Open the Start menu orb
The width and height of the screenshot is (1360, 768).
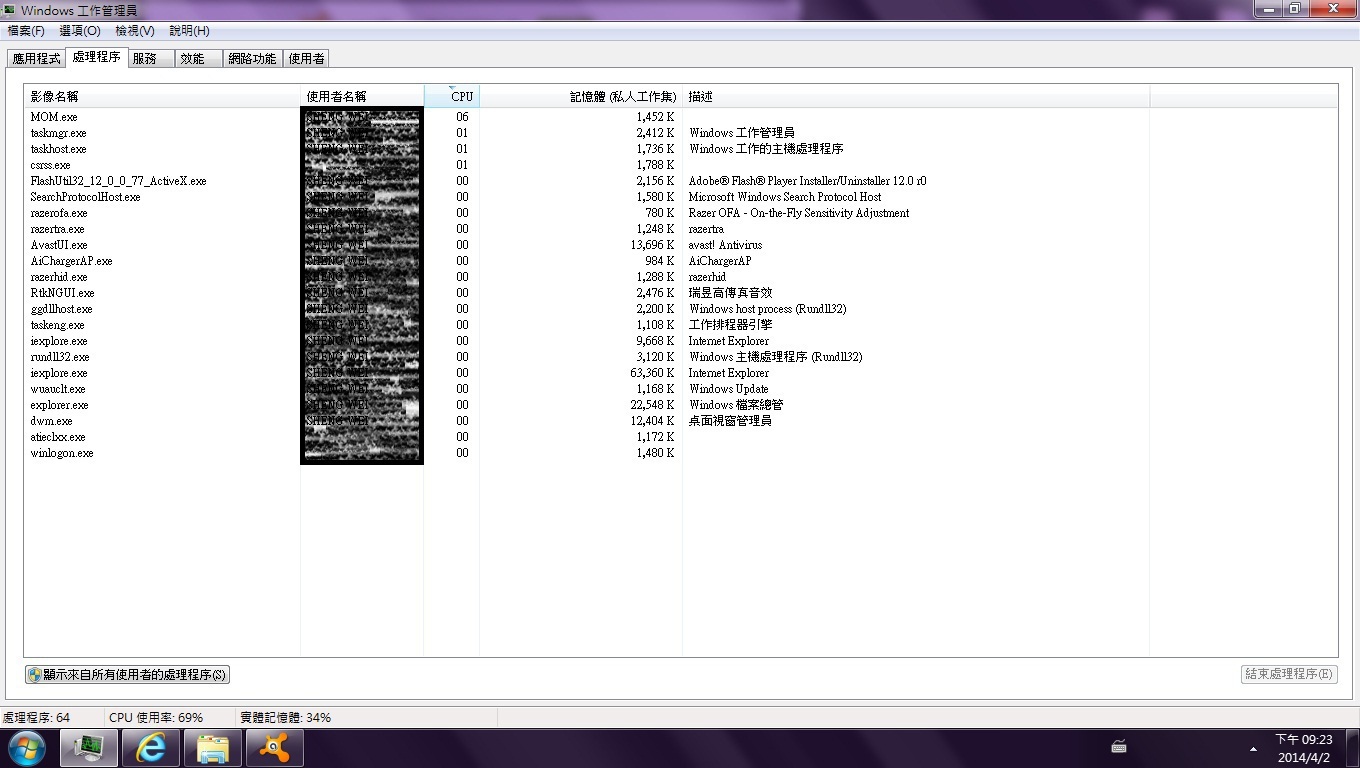click(25, 747)
